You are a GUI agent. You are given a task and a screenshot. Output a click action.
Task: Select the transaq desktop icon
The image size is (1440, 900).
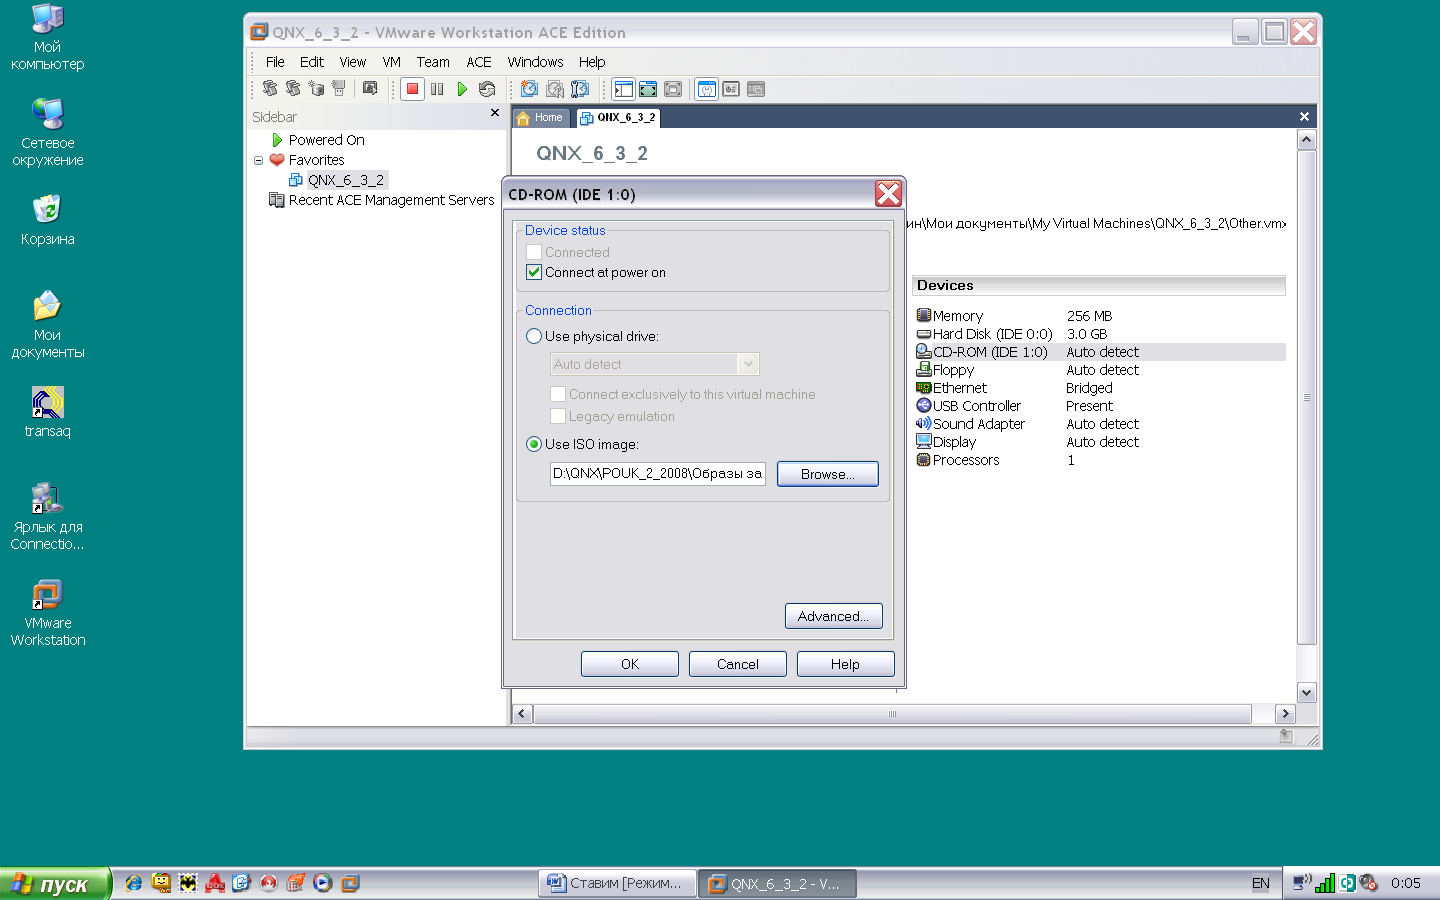point(47,412)
